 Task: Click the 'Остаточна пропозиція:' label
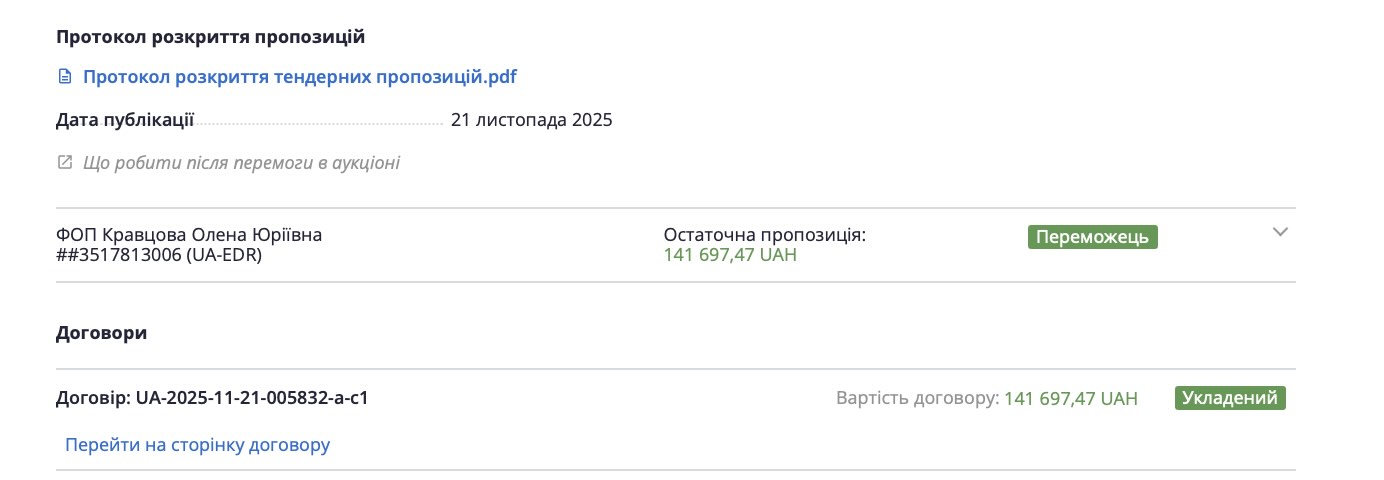tap(764, 235)
